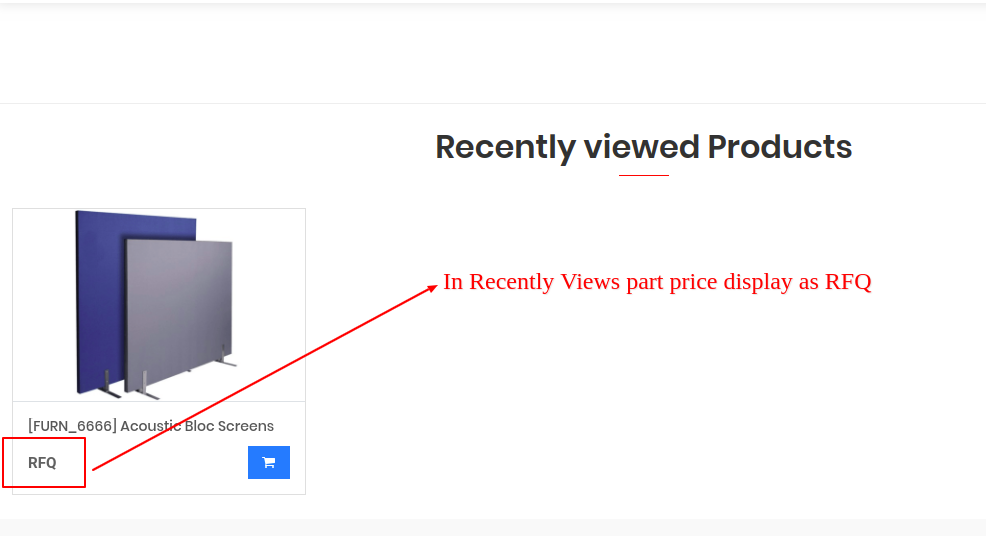
Task: Click the red arrowhead near the annotation
Action: (432, 288)
